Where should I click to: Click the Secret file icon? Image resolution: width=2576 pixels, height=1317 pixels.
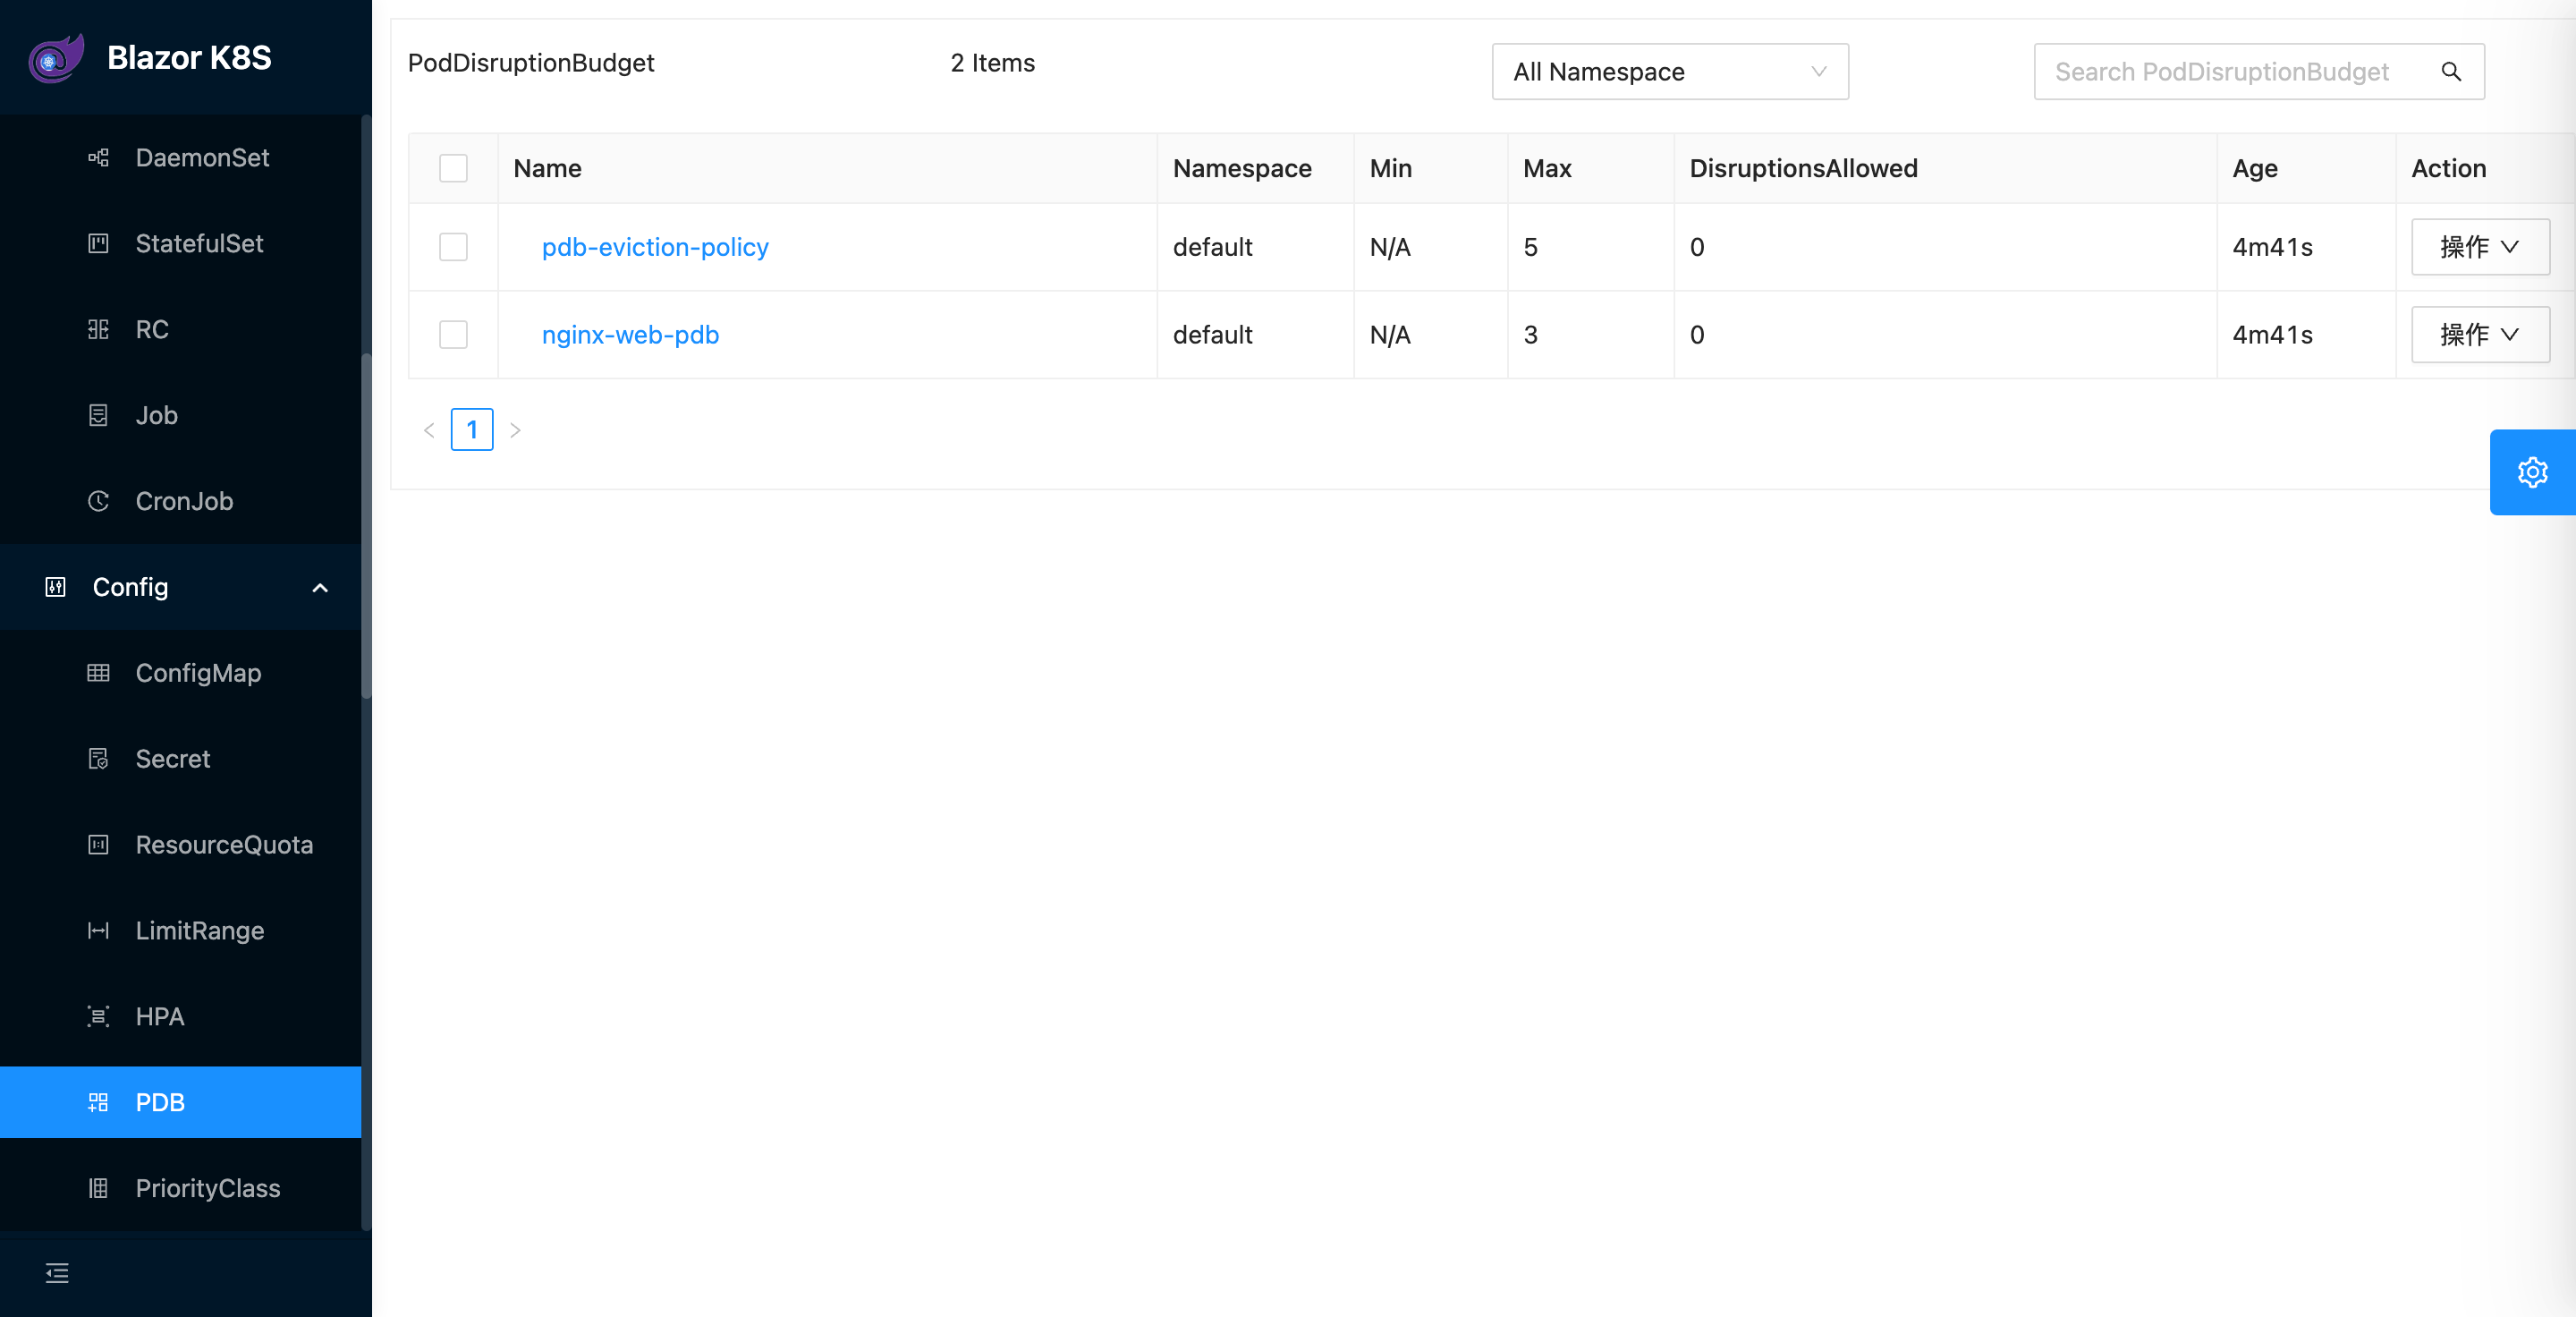point(98,760)
